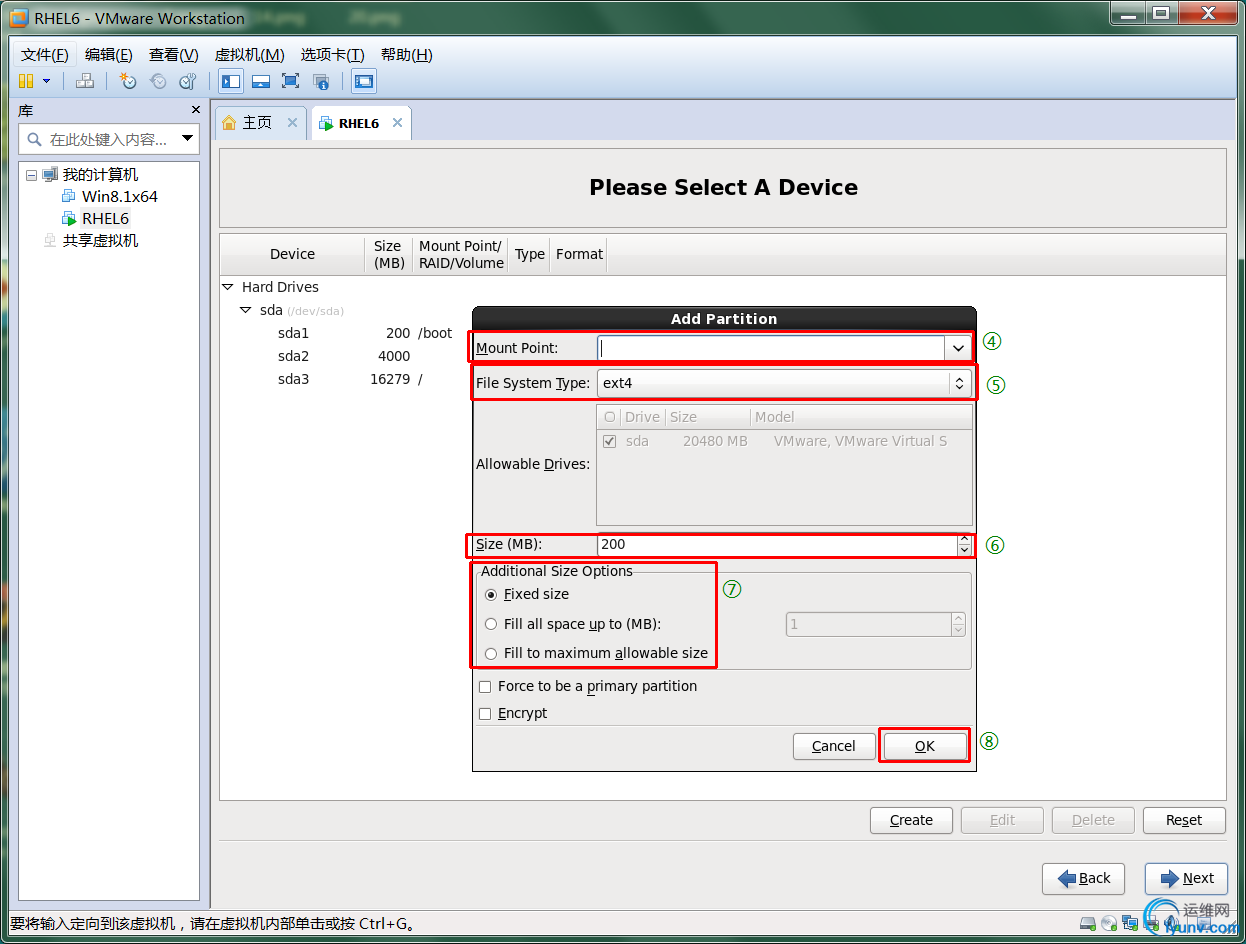The width and height of the screenshot is (1246, 944).
Task: Open the 文件(F) menu
Action: pos(45,55)
